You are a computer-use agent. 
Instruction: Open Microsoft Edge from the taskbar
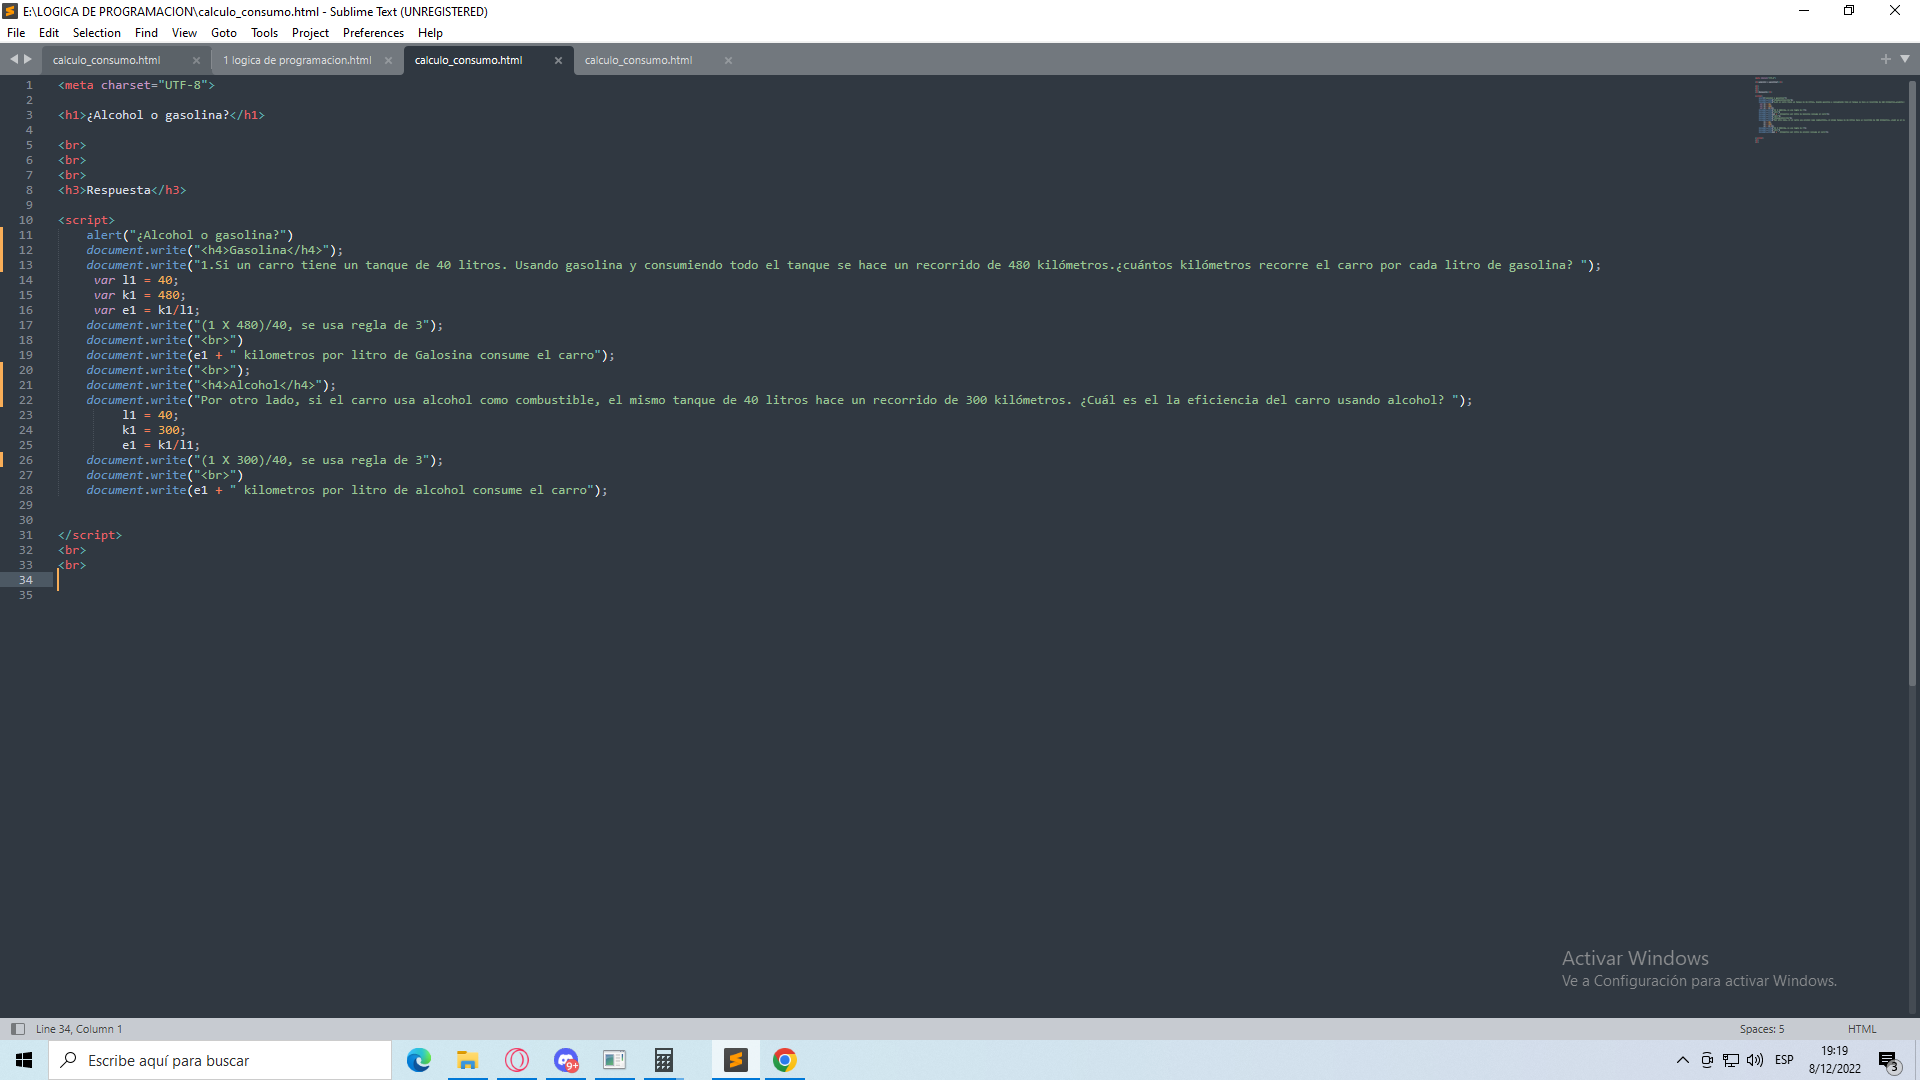click(x=419, y=1060)
